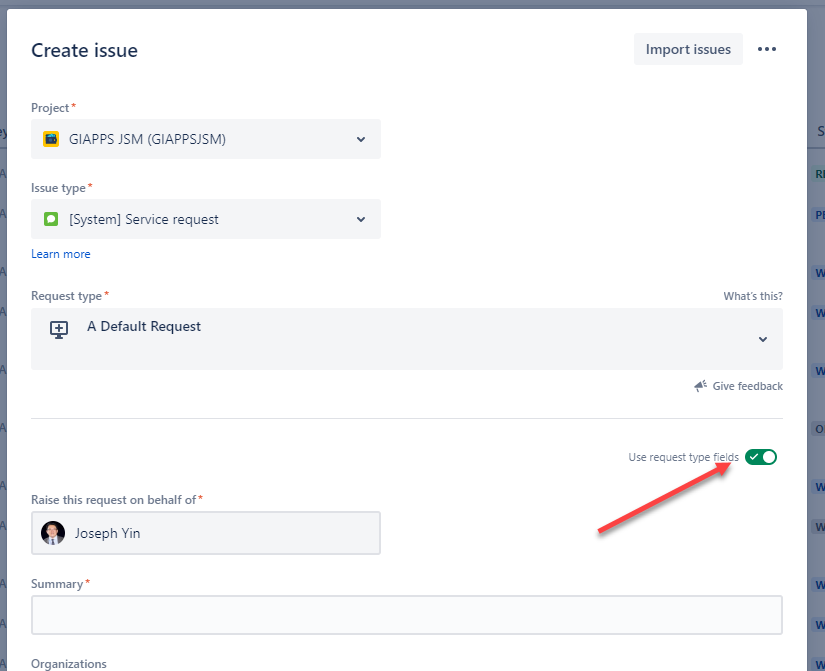Click the Create issue heading text
Viewport: 825px width, 671px height.
point(84,51)
